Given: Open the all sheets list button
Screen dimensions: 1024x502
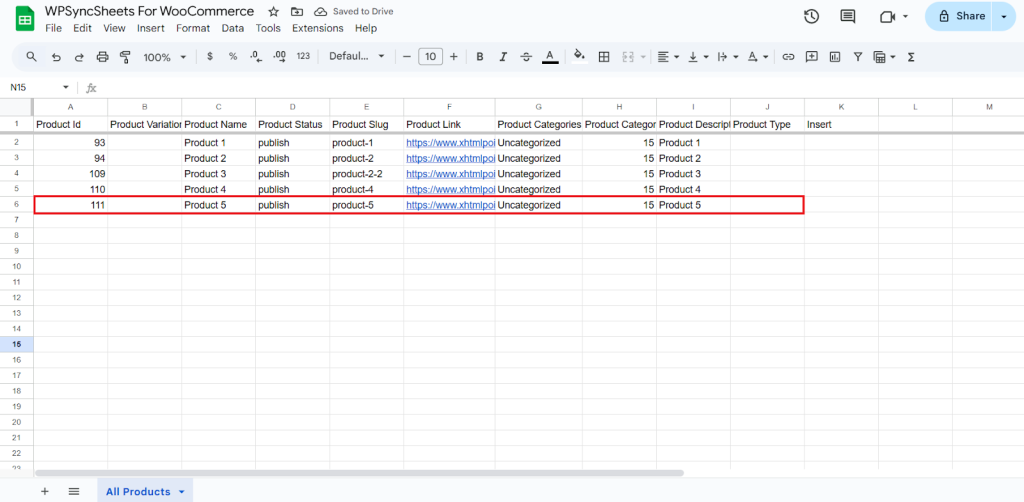Looking at the screenshot, I should tap(74, 492).
